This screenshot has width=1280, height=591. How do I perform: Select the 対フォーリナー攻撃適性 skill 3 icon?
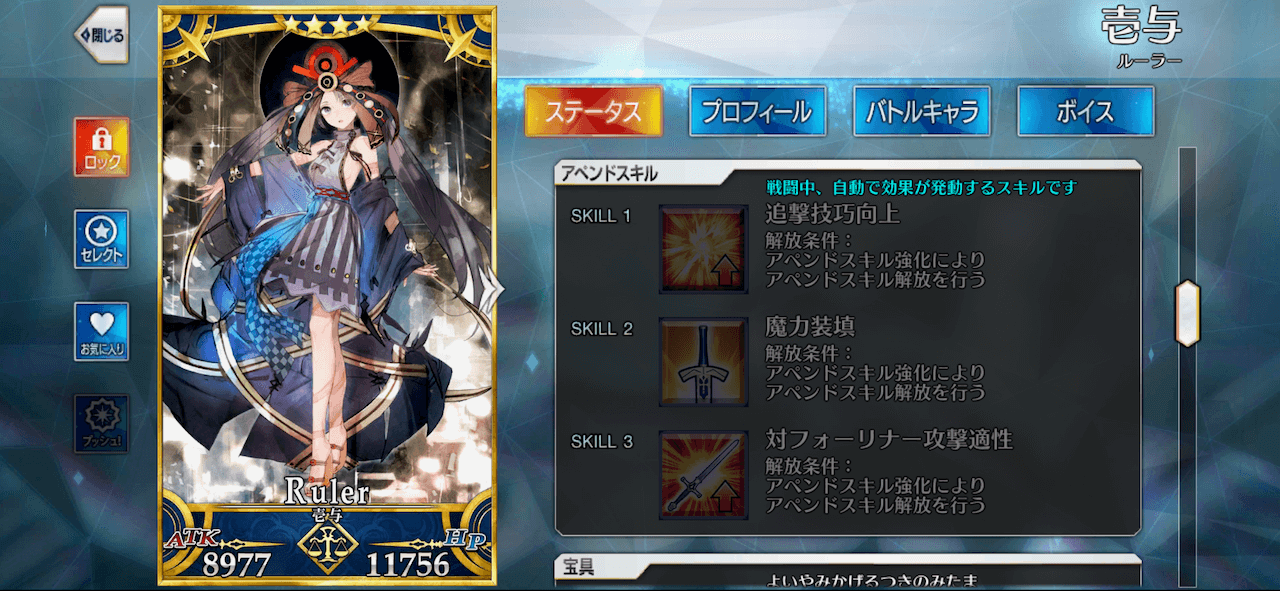point(703,475)
